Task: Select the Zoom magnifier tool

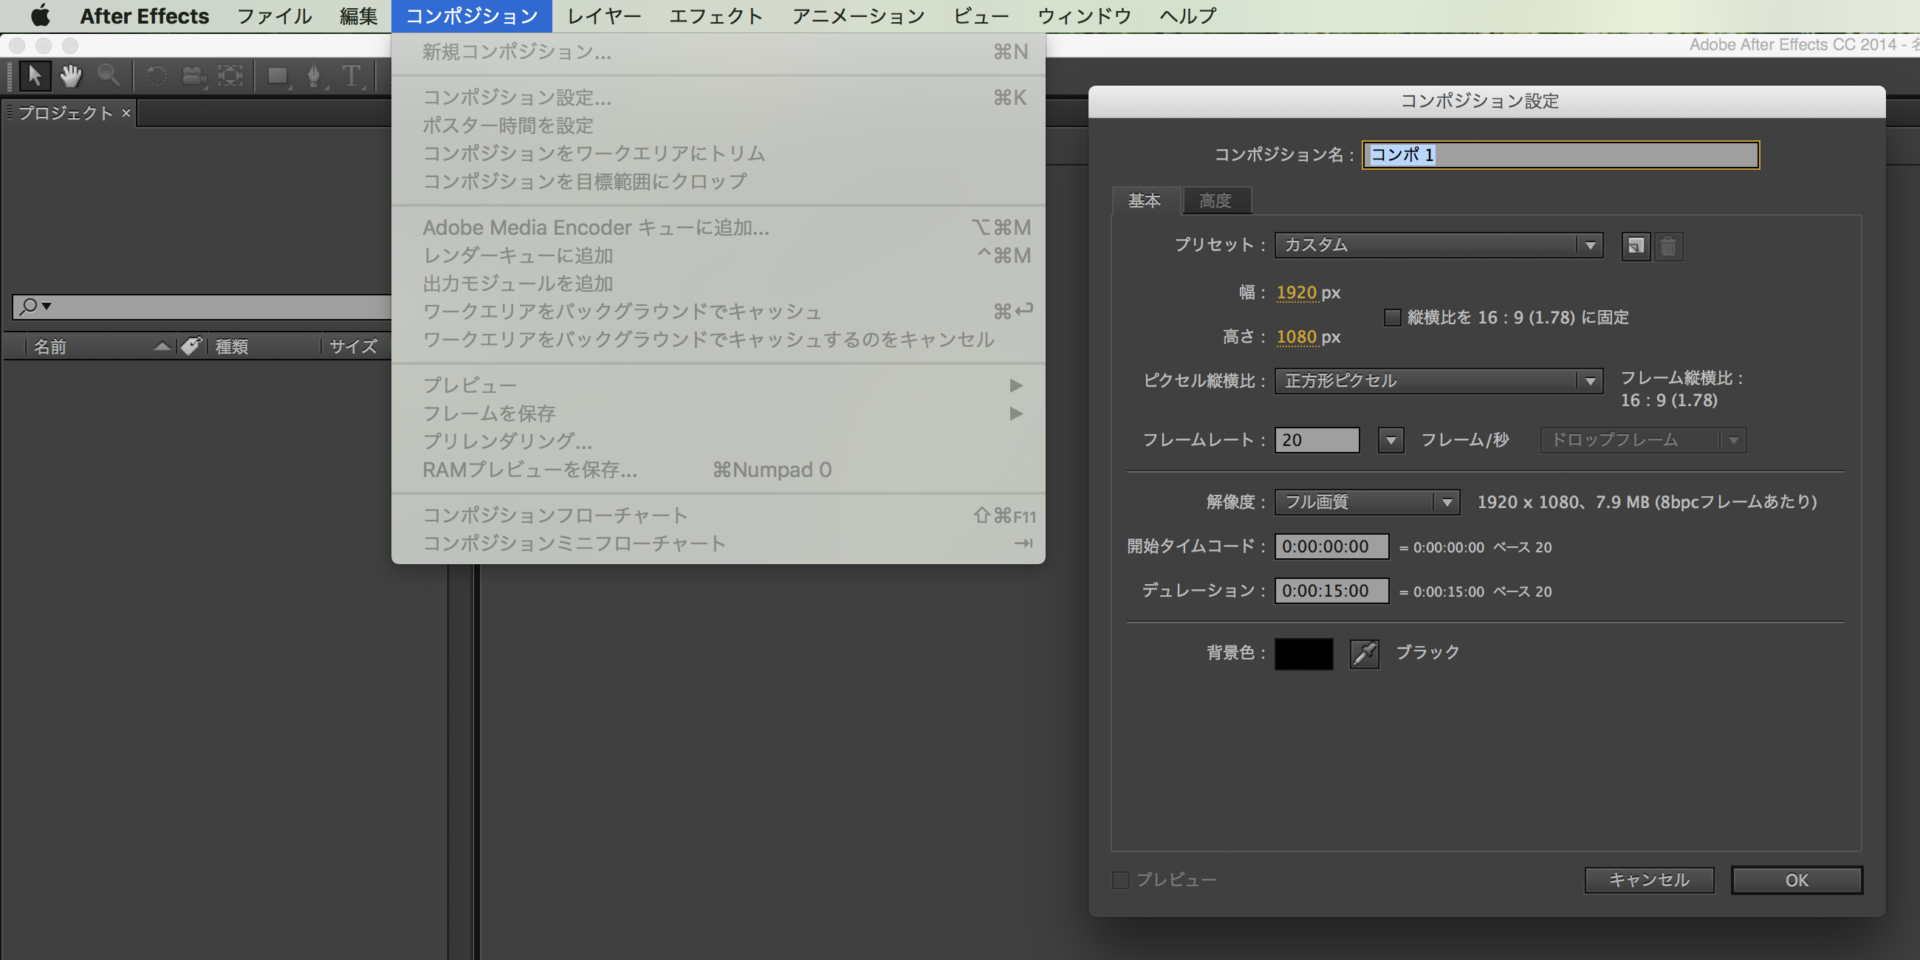Action: click(x=108, y=76)
